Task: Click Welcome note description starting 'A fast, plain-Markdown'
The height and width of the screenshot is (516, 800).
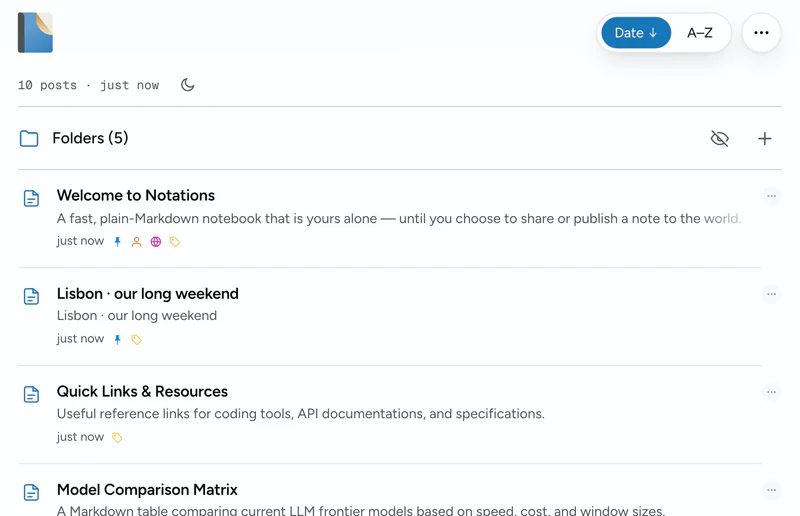Action: coord(398,218)
